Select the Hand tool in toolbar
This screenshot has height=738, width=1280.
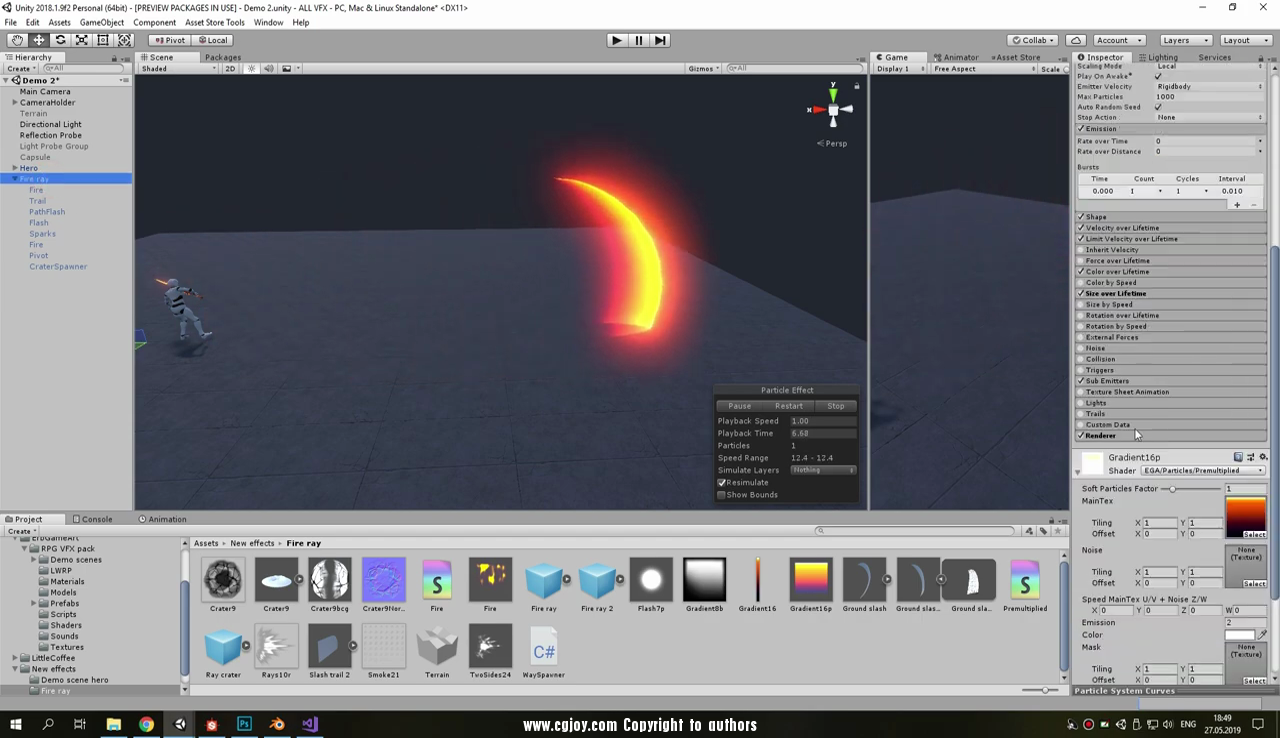17,40
